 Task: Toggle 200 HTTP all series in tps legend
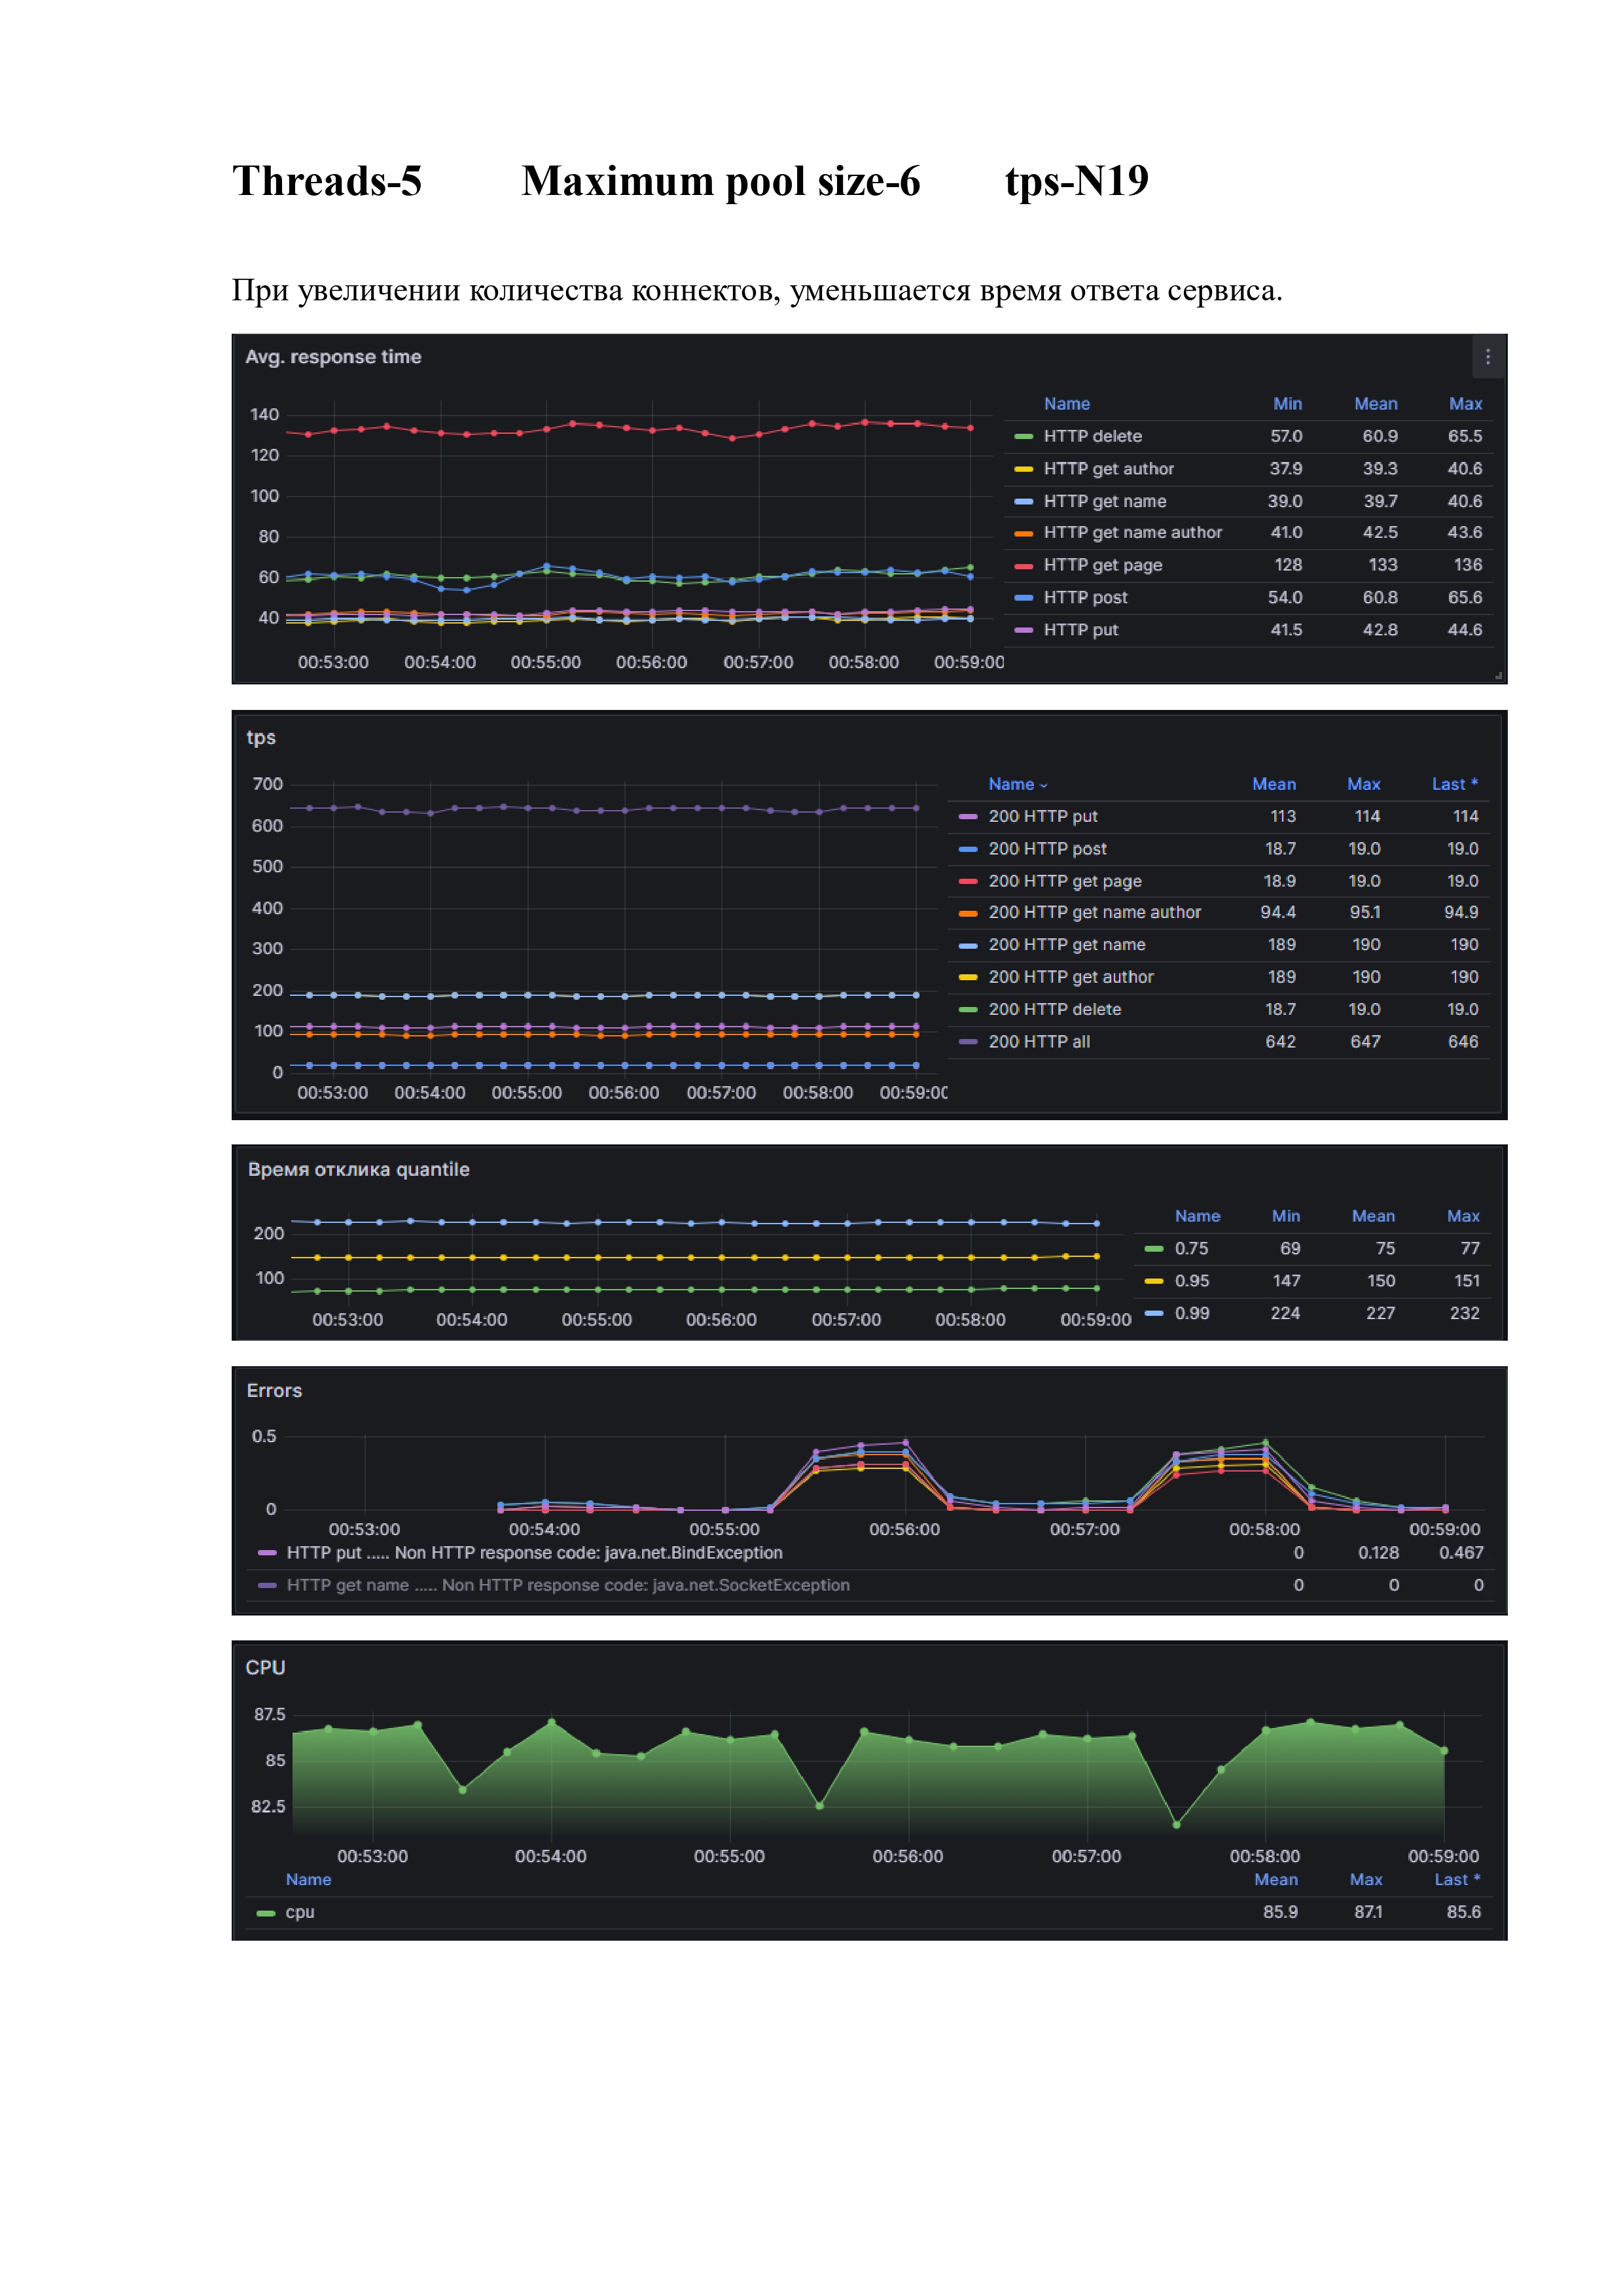(x=1039, y=1042)
